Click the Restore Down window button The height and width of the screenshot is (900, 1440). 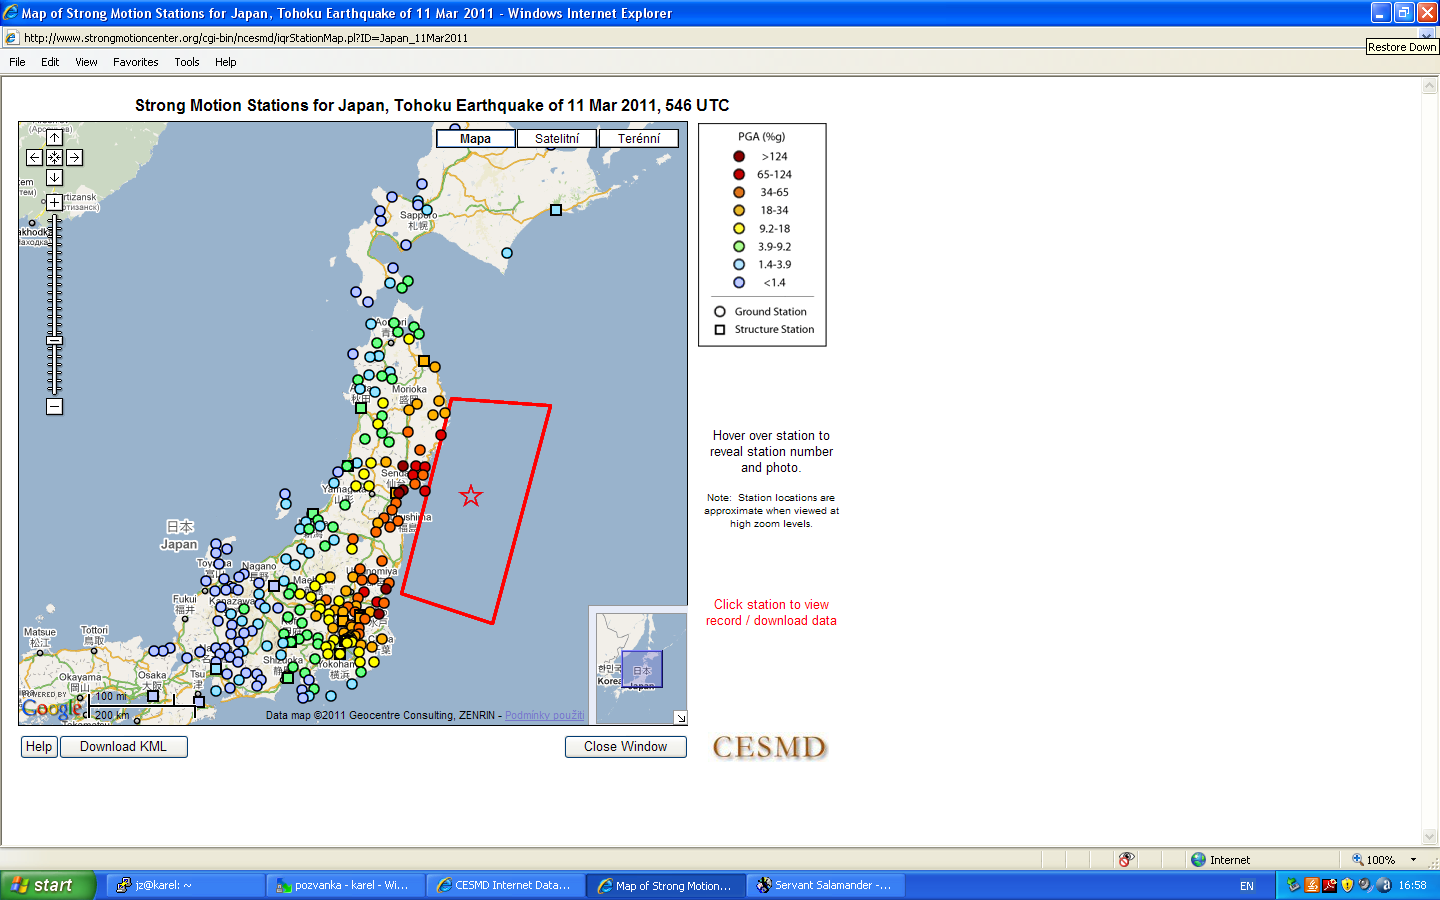[x=1404, y=13]
